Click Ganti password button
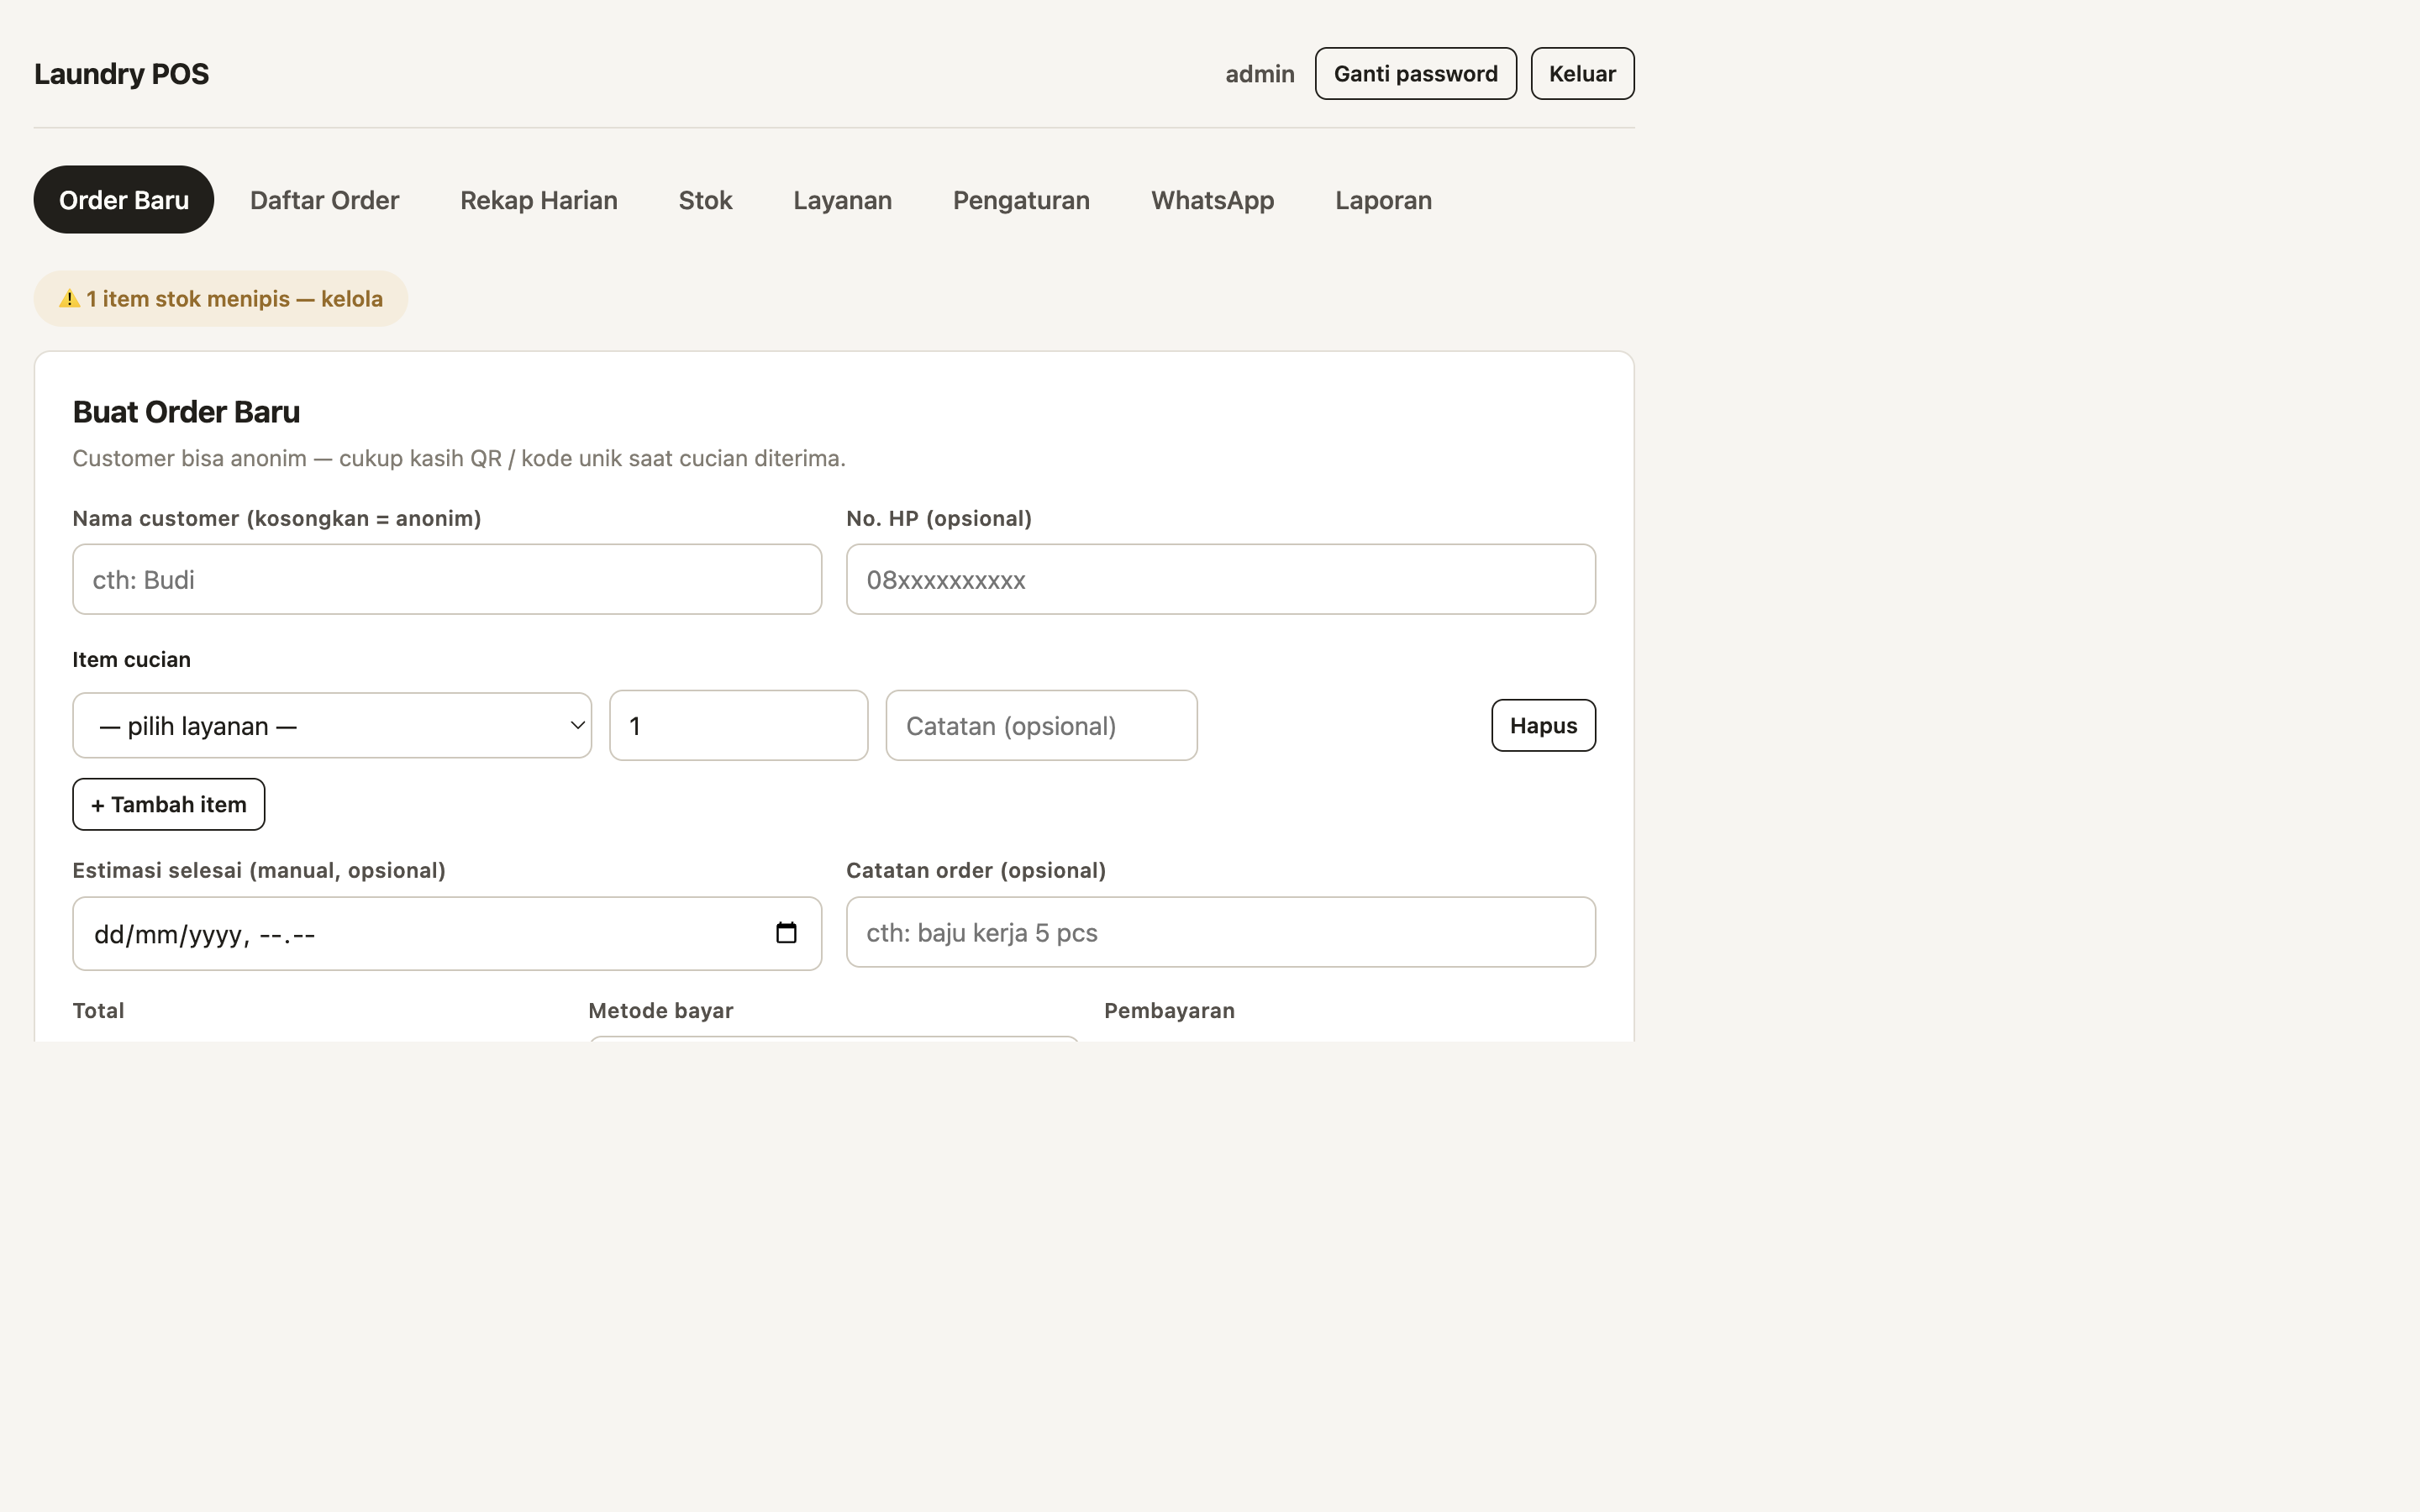The height and width of the screenshot is (1512, 2420). [1415, 74]
